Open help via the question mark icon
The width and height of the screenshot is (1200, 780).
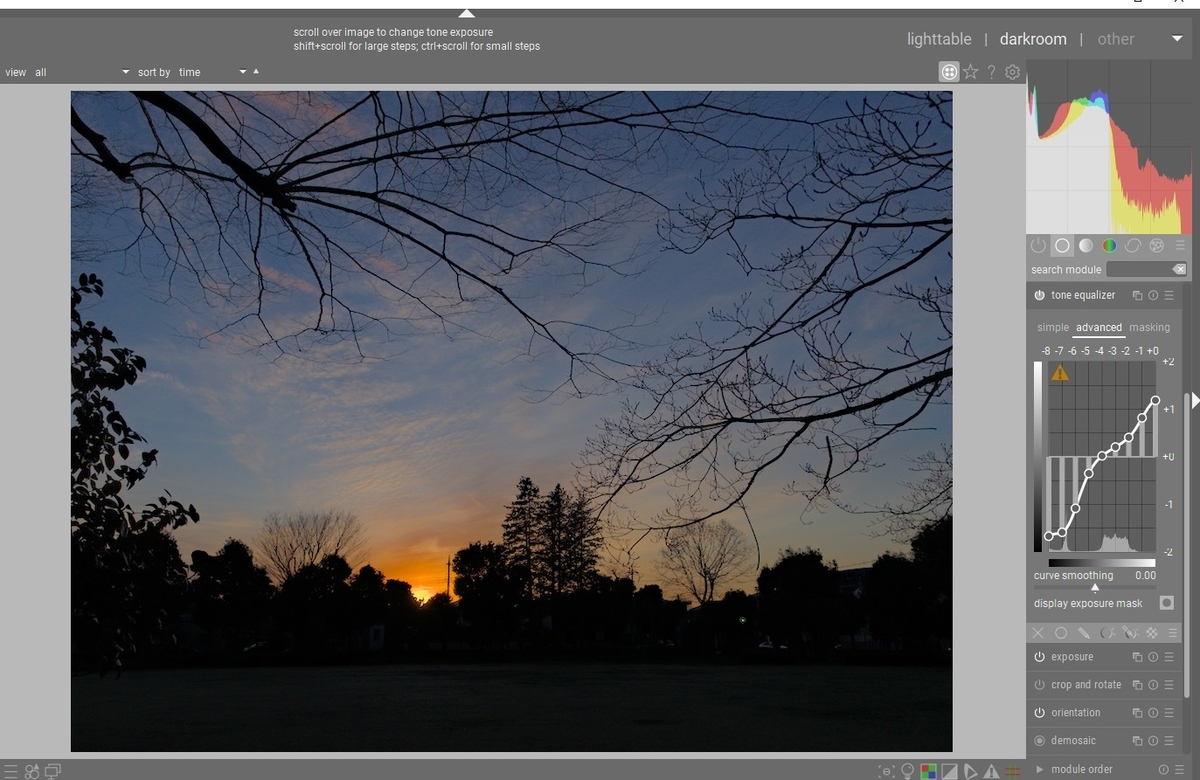pyautogui.click(x=991, y=72)
